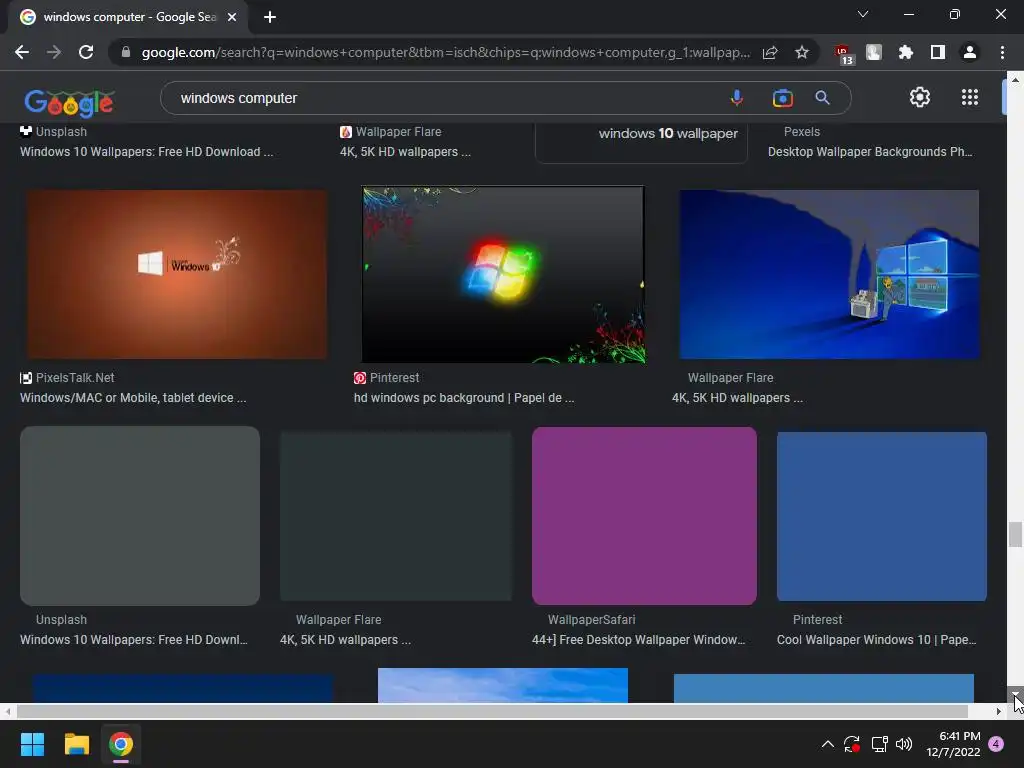Search by image camera icon
Viewport: 1024px width, 768px height.
click(x=782, y=98)
